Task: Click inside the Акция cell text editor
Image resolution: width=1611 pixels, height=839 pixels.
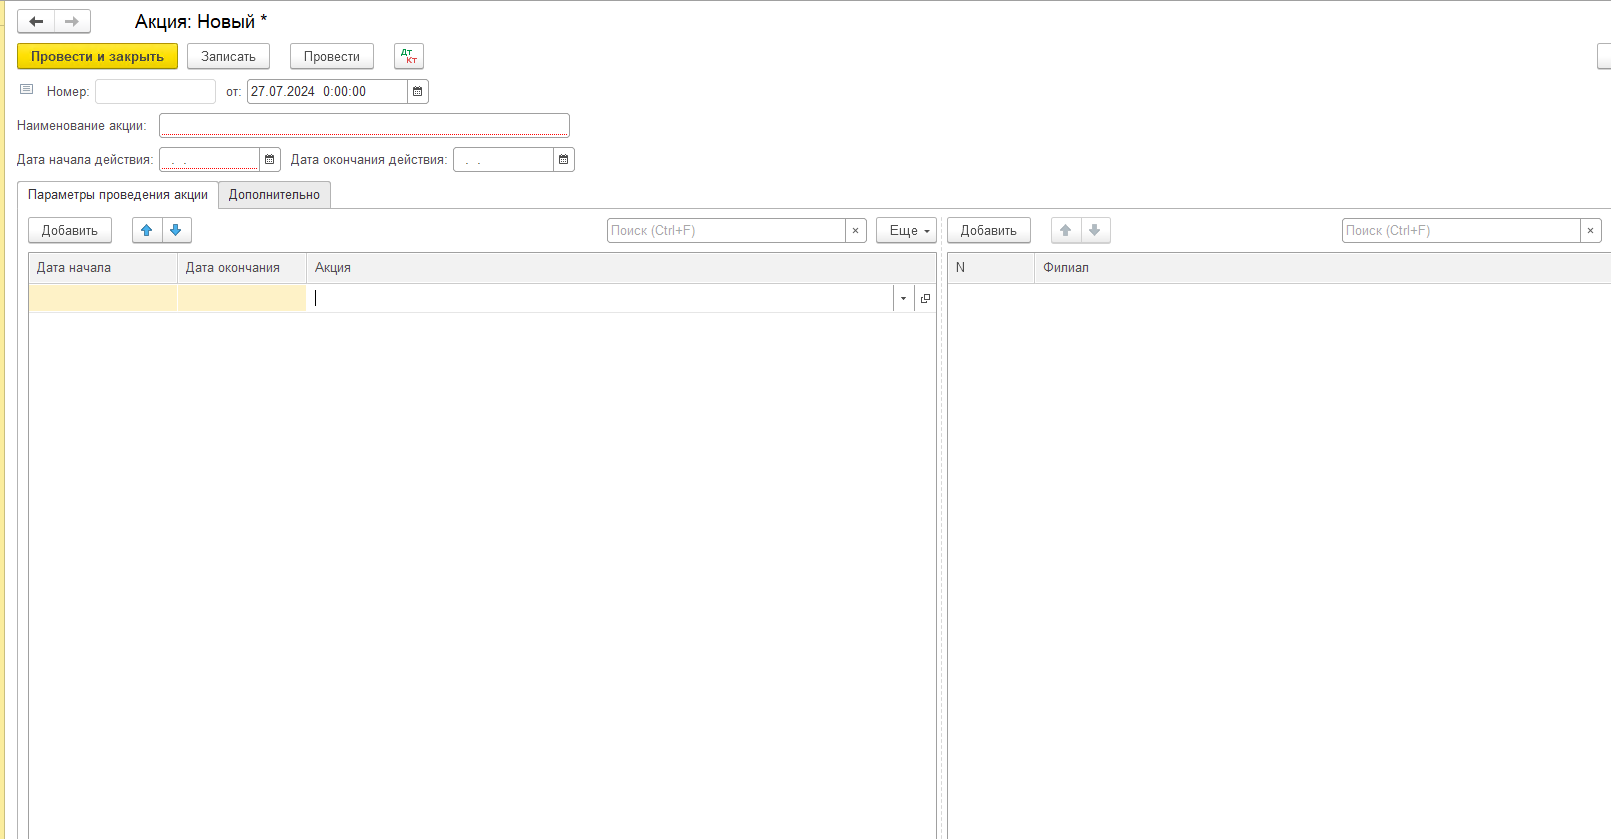Action: [600, 298]
